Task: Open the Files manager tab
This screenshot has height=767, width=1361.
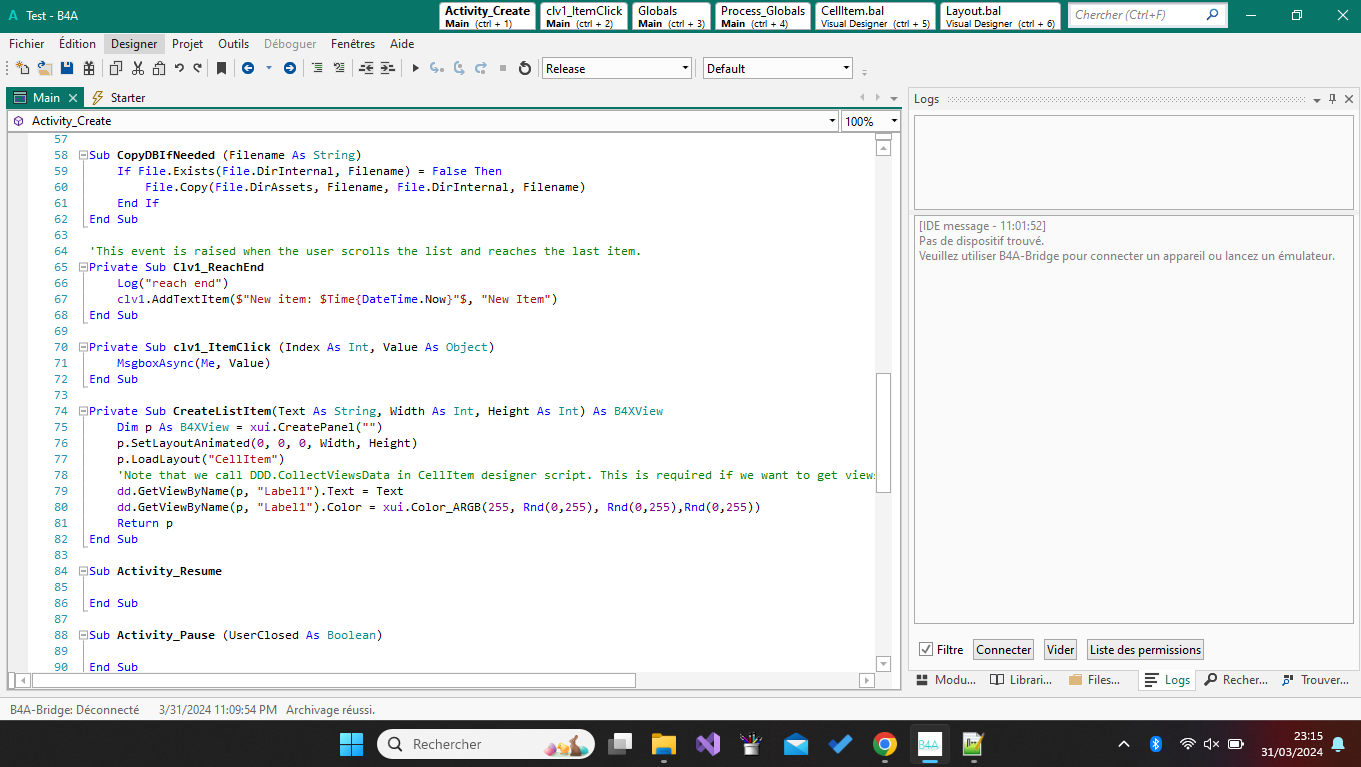Action: [1096, 680]
